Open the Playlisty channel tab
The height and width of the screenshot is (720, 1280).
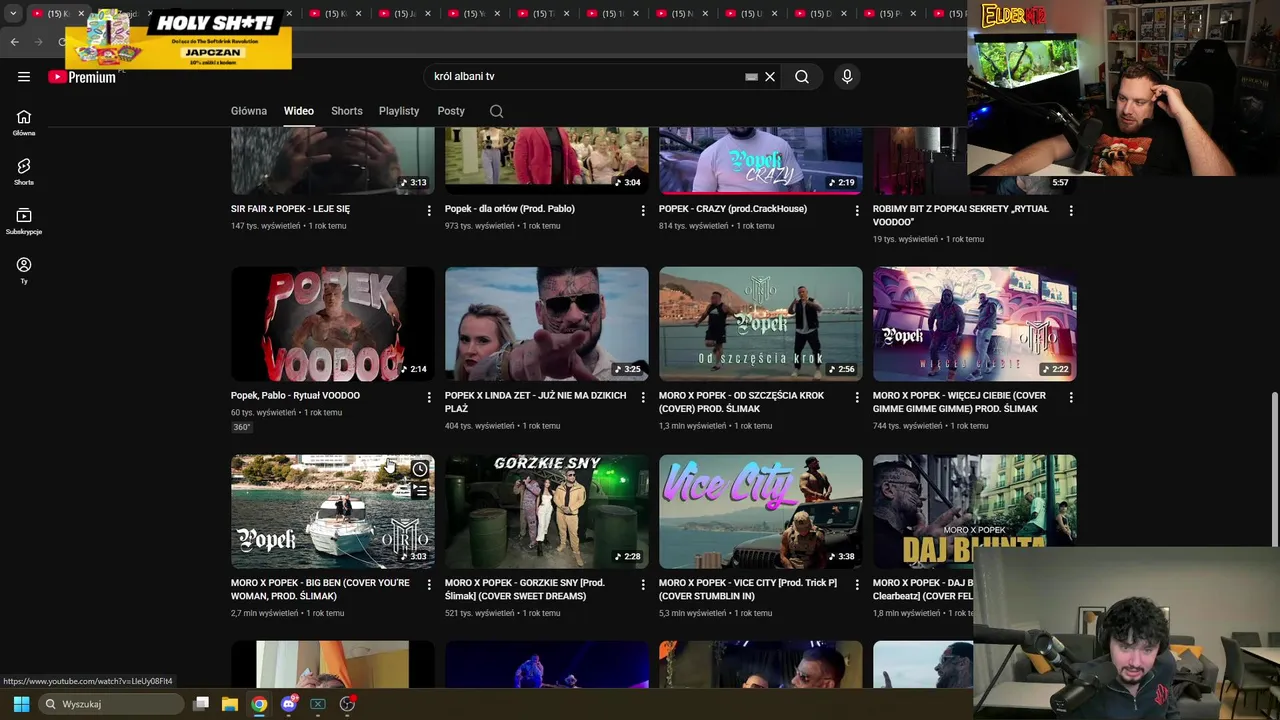pyautogui.click(x=399, y=111)
